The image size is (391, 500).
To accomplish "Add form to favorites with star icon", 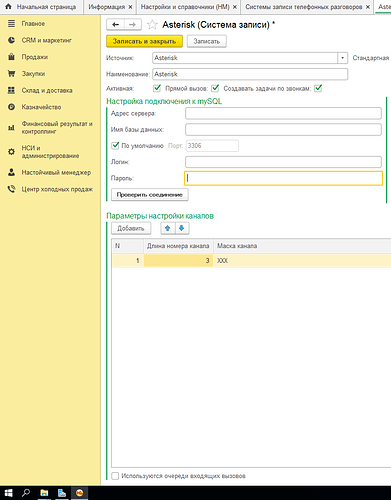I will point(152,25).
